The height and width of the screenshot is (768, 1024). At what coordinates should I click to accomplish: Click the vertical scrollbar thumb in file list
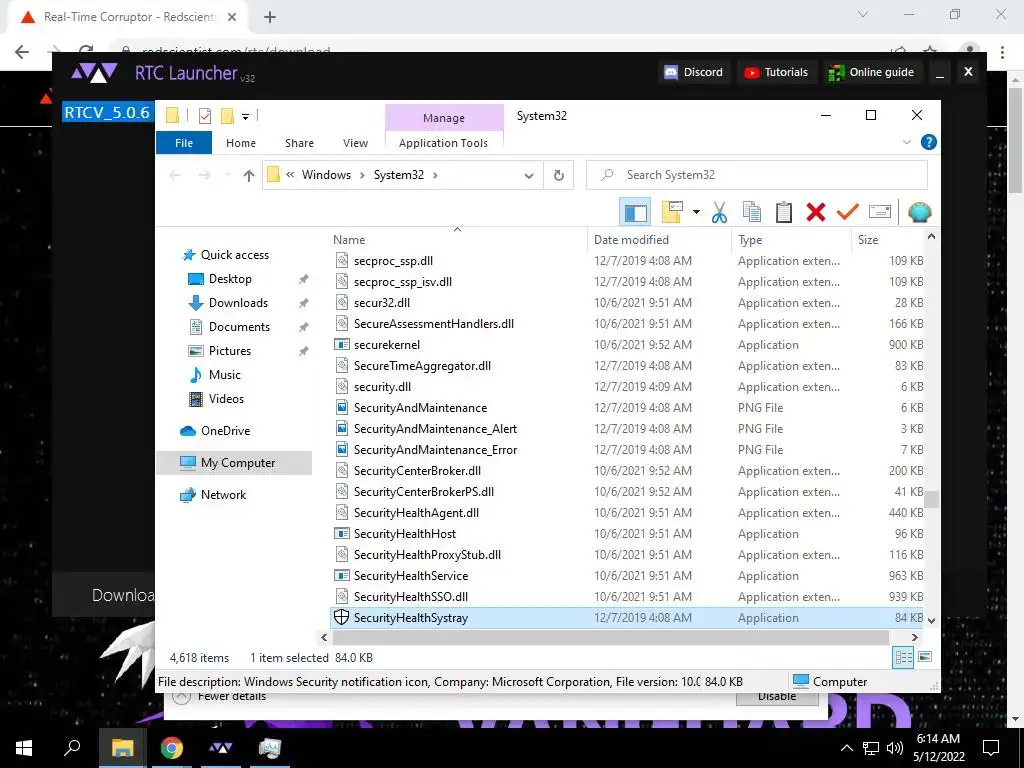point(931,499)
